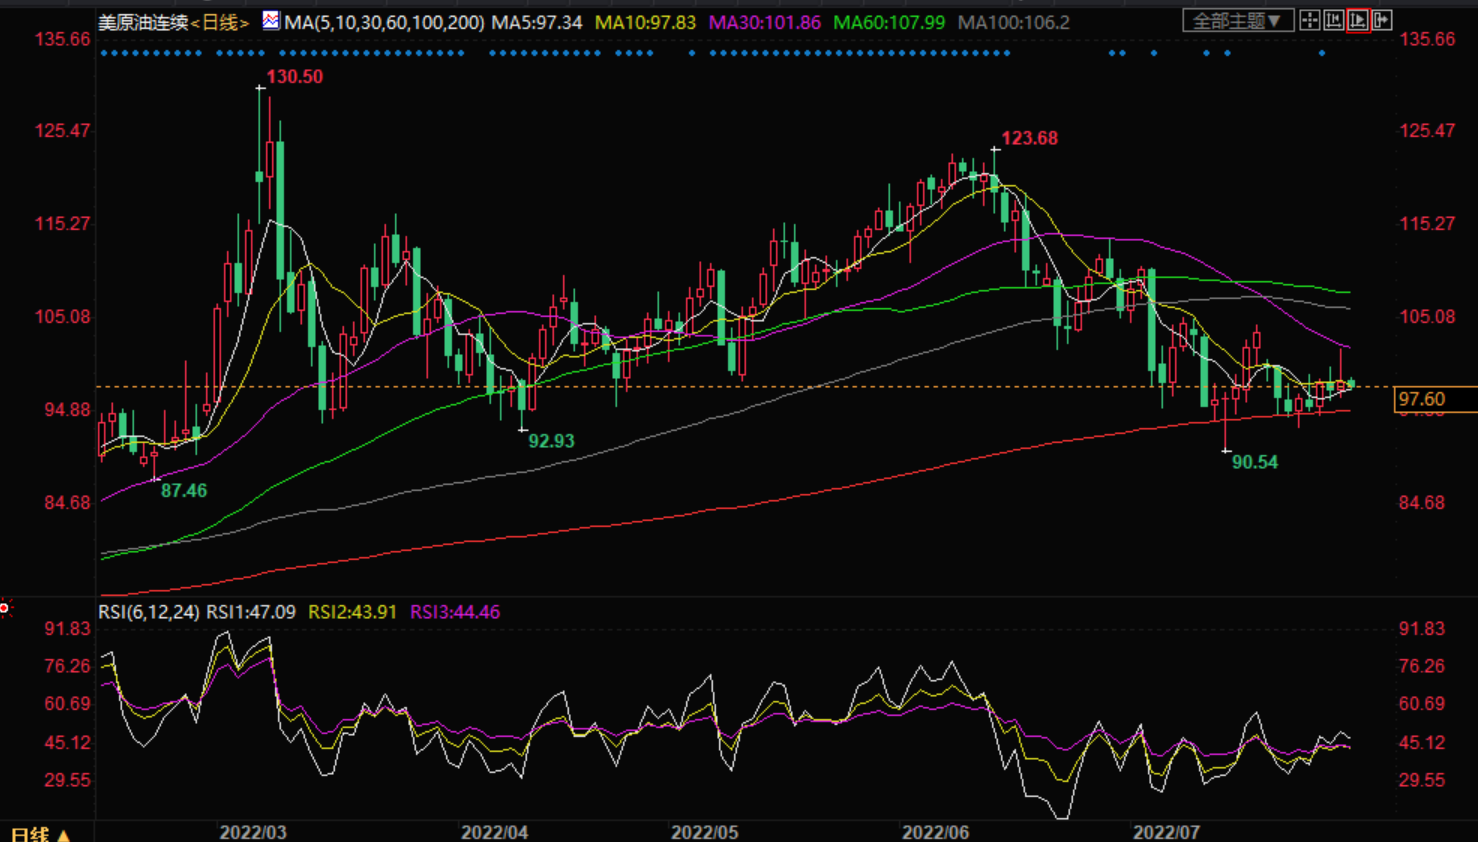Click the red-highlighted play axis icon
The height and width of the screenshot is (842, 1478).
tap(1357, 21)
